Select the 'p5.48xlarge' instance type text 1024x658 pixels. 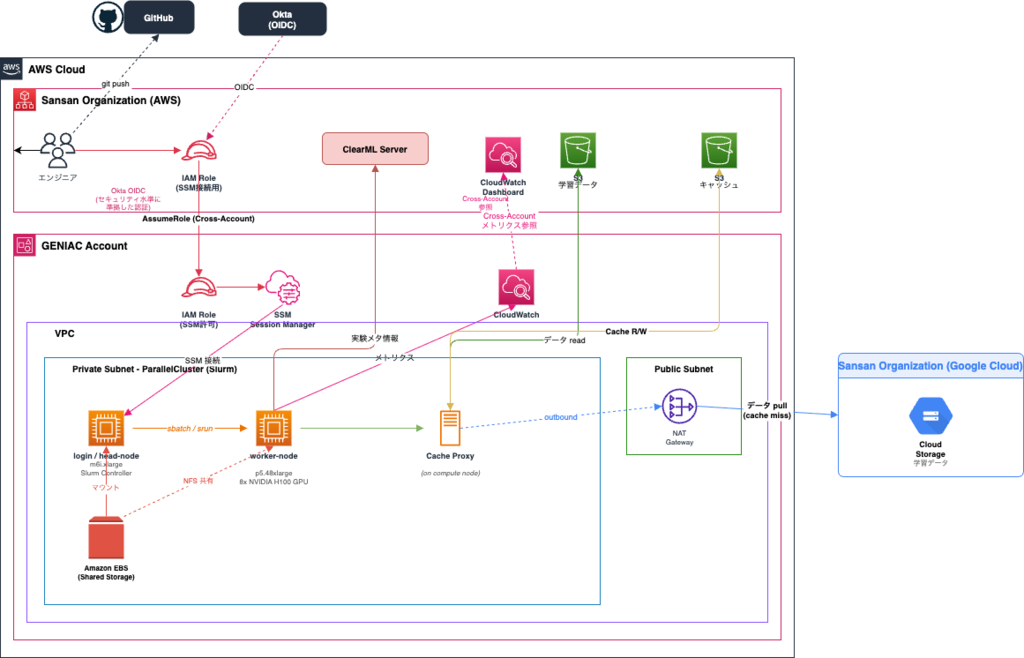point(274,473)
